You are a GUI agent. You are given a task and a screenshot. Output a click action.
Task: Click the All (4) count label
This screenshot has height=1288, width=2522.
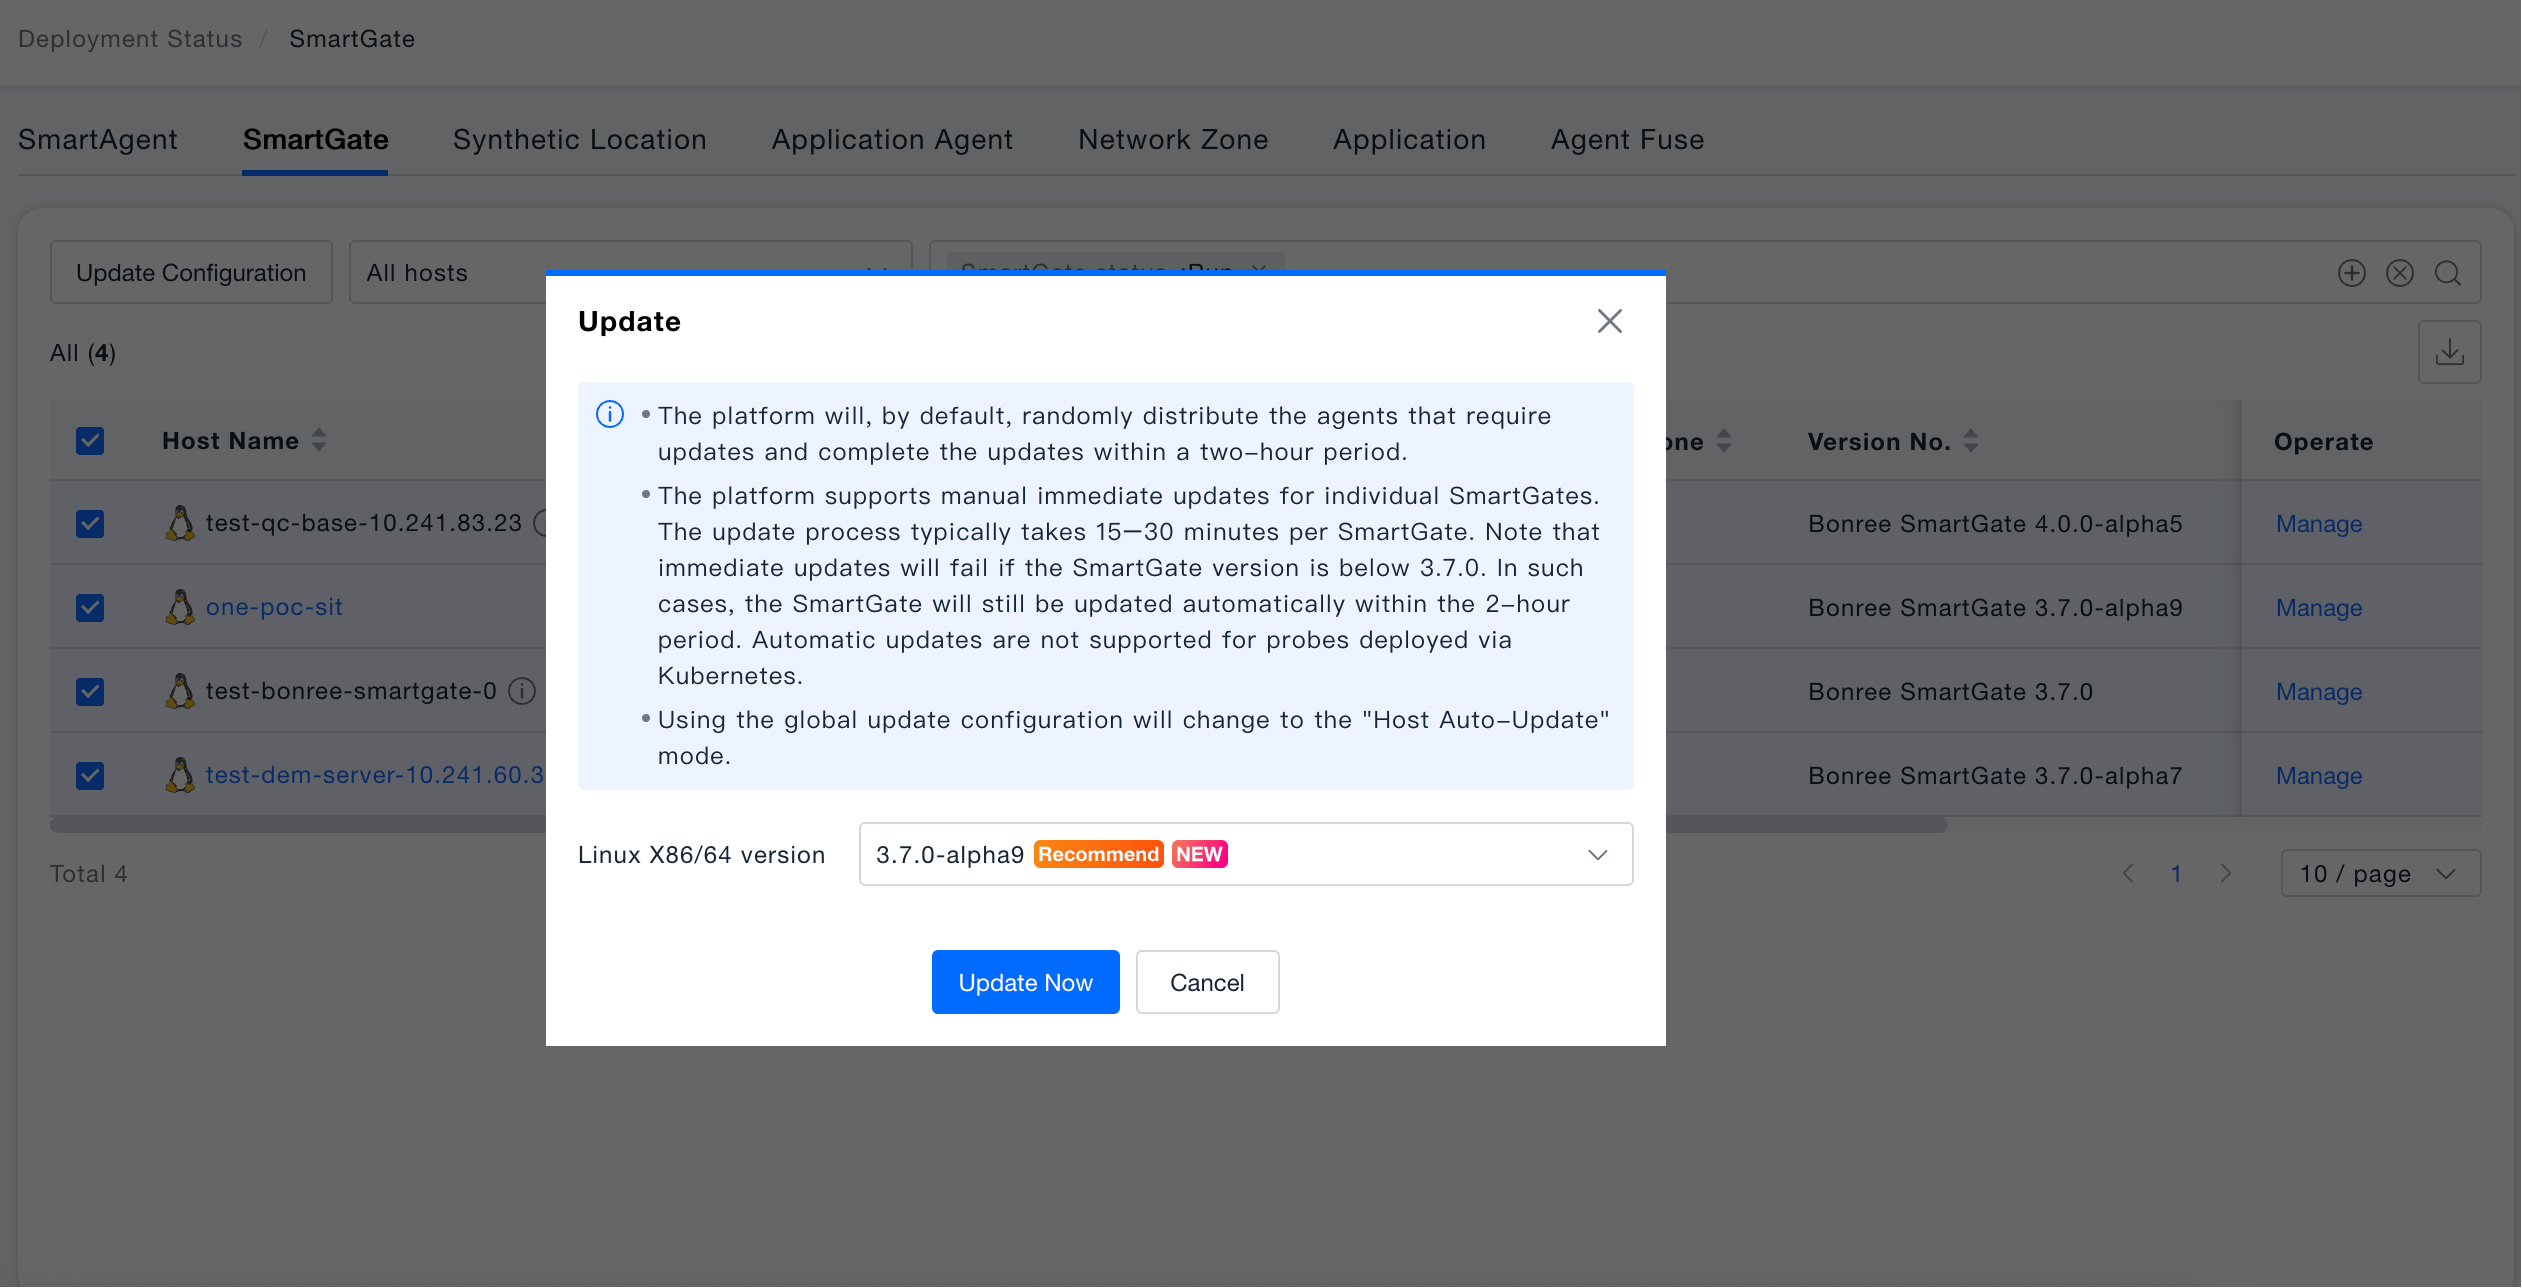coord(83,353)
